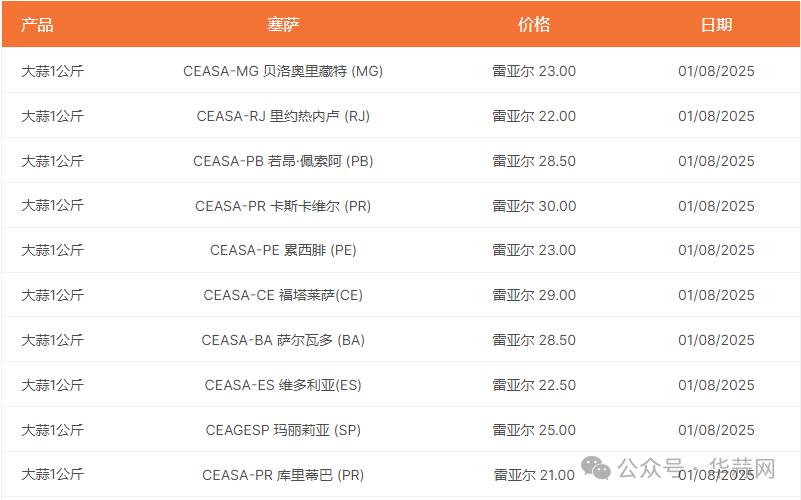The height and width of the screenshot is (500, 801).
Task: Click price 雷亚尔 28.50 in CEASA-BA row
Action: click(534, 340)
